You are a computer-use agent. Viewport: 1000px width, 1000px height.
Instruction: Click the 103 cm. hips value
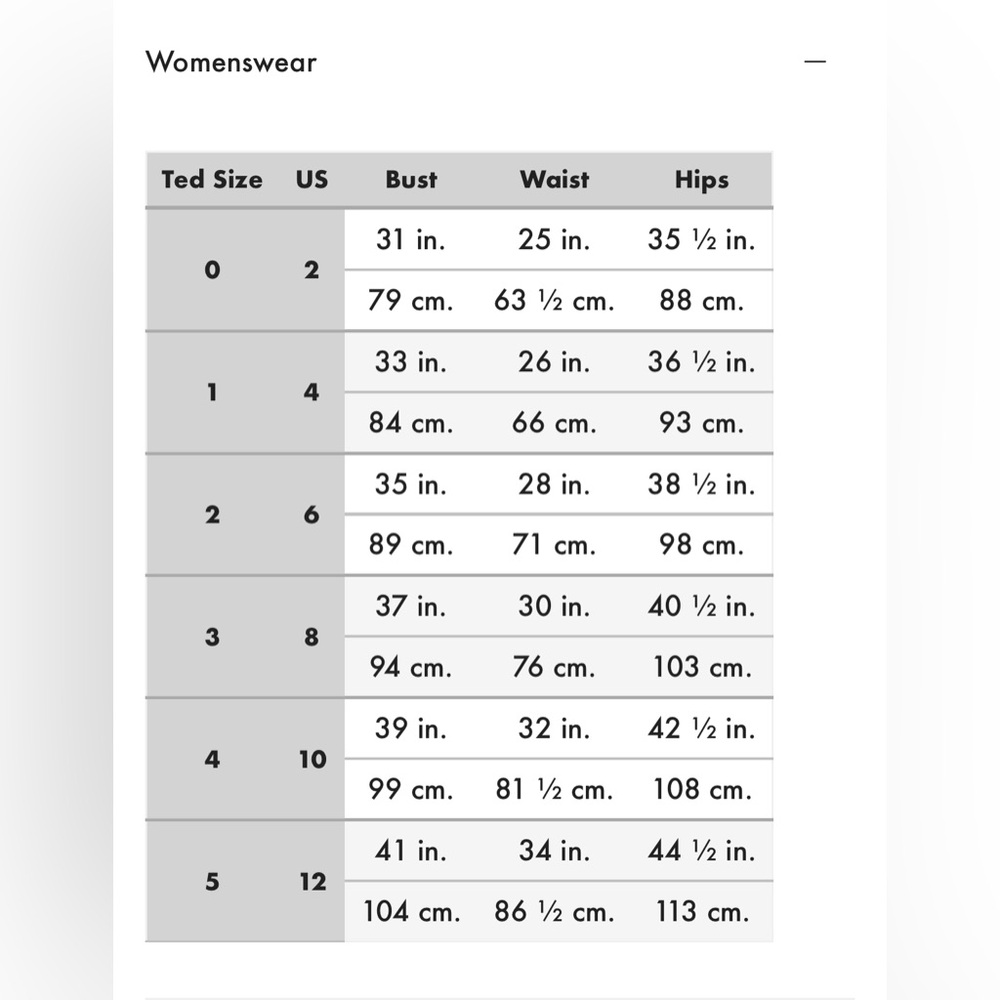point(702,667)
